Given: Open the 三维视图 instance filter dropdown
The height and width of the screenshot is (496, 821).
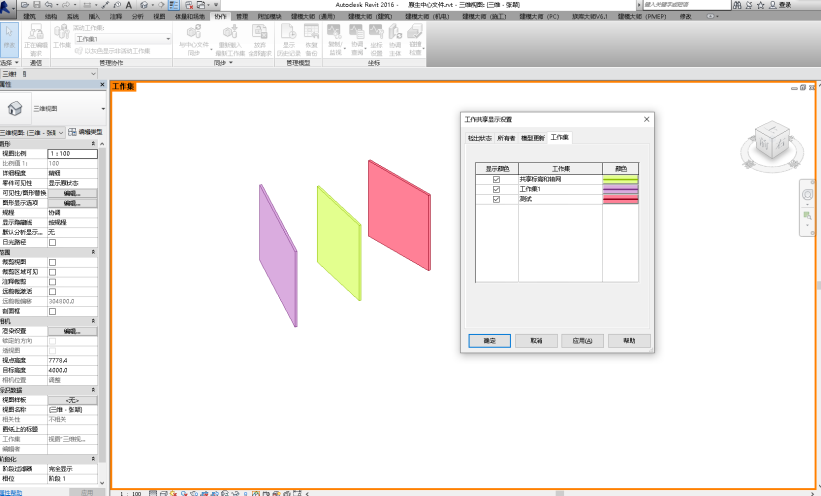Looking at the screenshot, I should (x=32, y=133).
